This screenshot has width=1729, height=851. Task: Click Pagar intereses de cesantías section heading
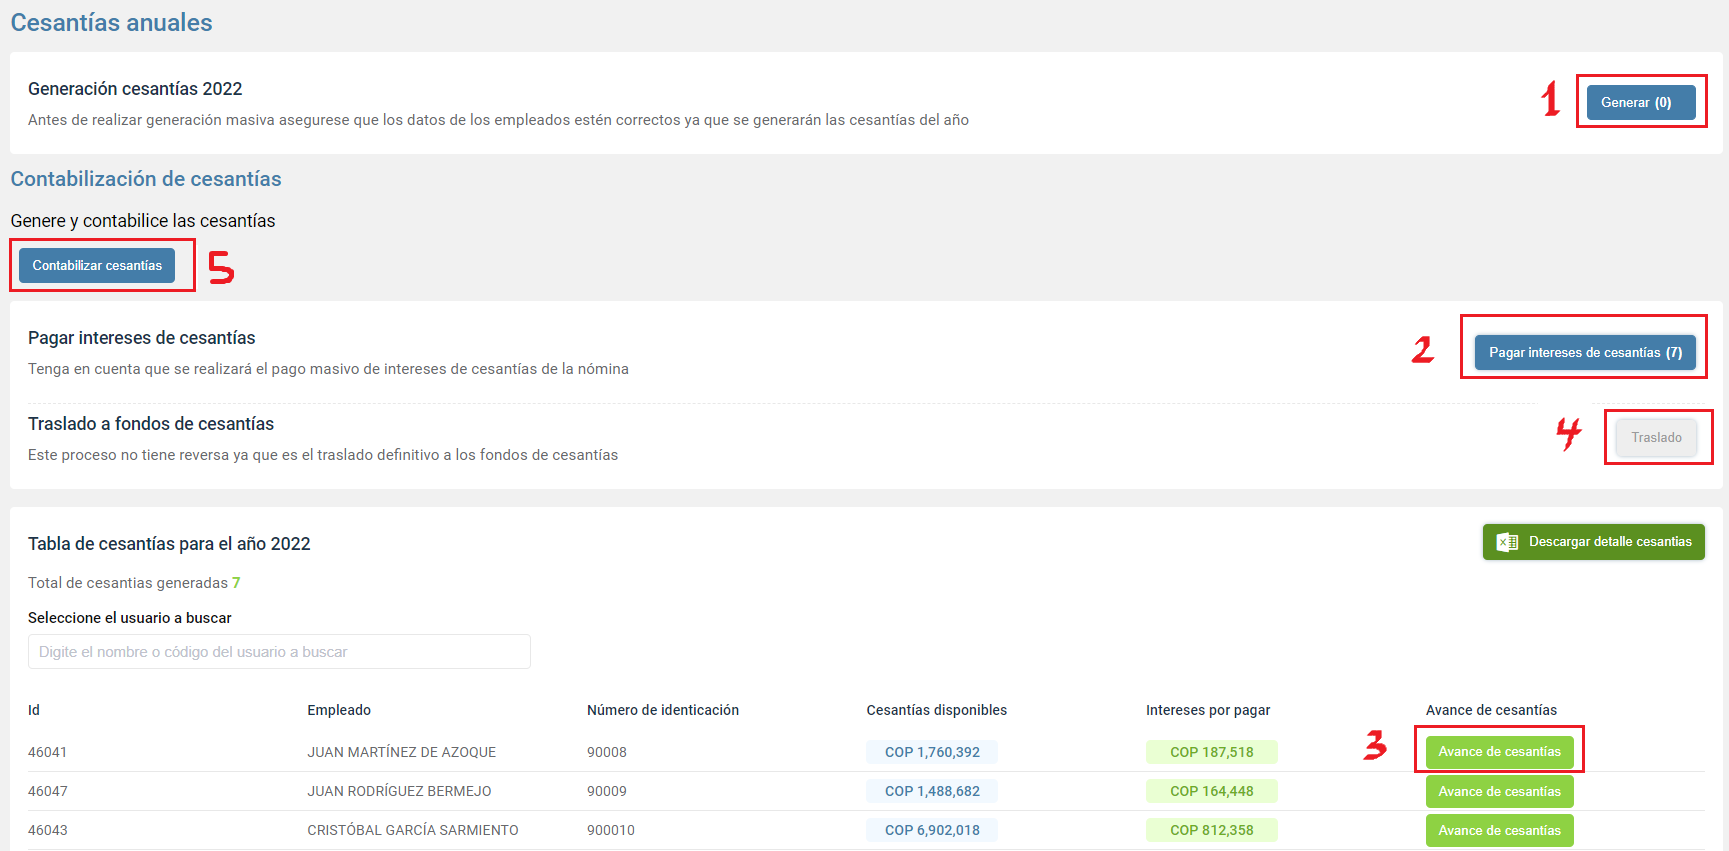pos(142,338)
